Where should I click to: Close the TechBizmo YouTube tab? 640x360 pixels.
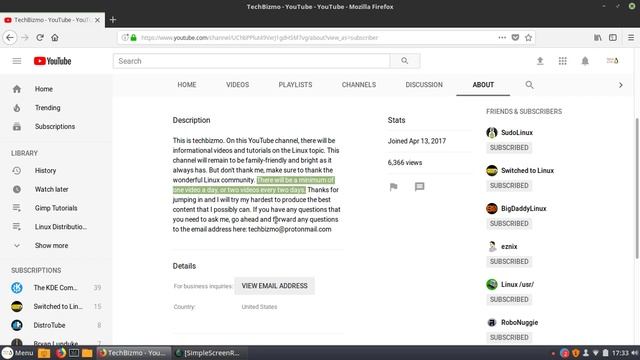97,20
